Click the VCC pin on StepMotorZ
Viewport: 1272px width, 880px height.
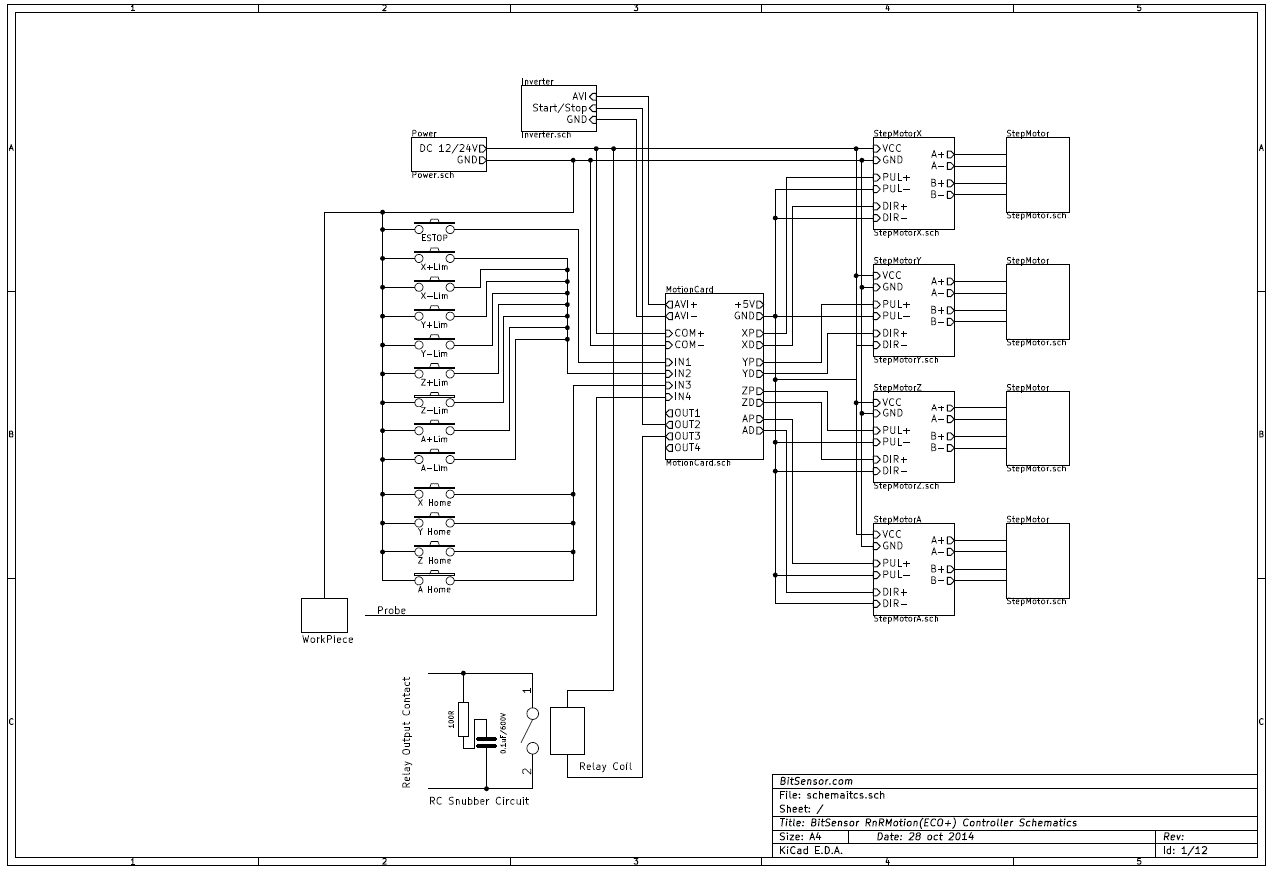pyautogui.click(x=888, y=402)
